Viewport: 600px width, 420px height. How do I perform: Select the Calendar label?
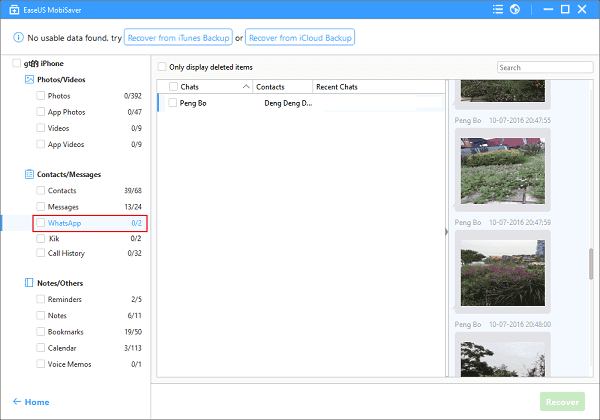[x=62, y=348]
